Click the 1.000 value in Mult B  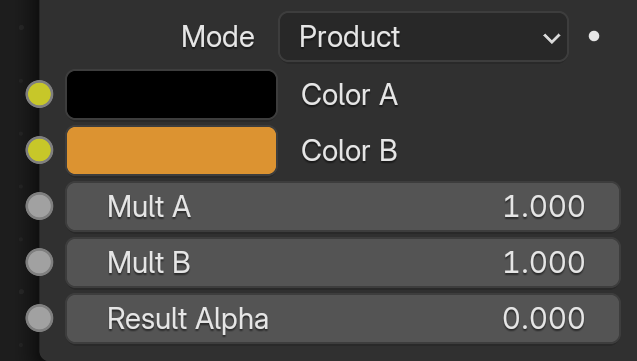point(544,263)
